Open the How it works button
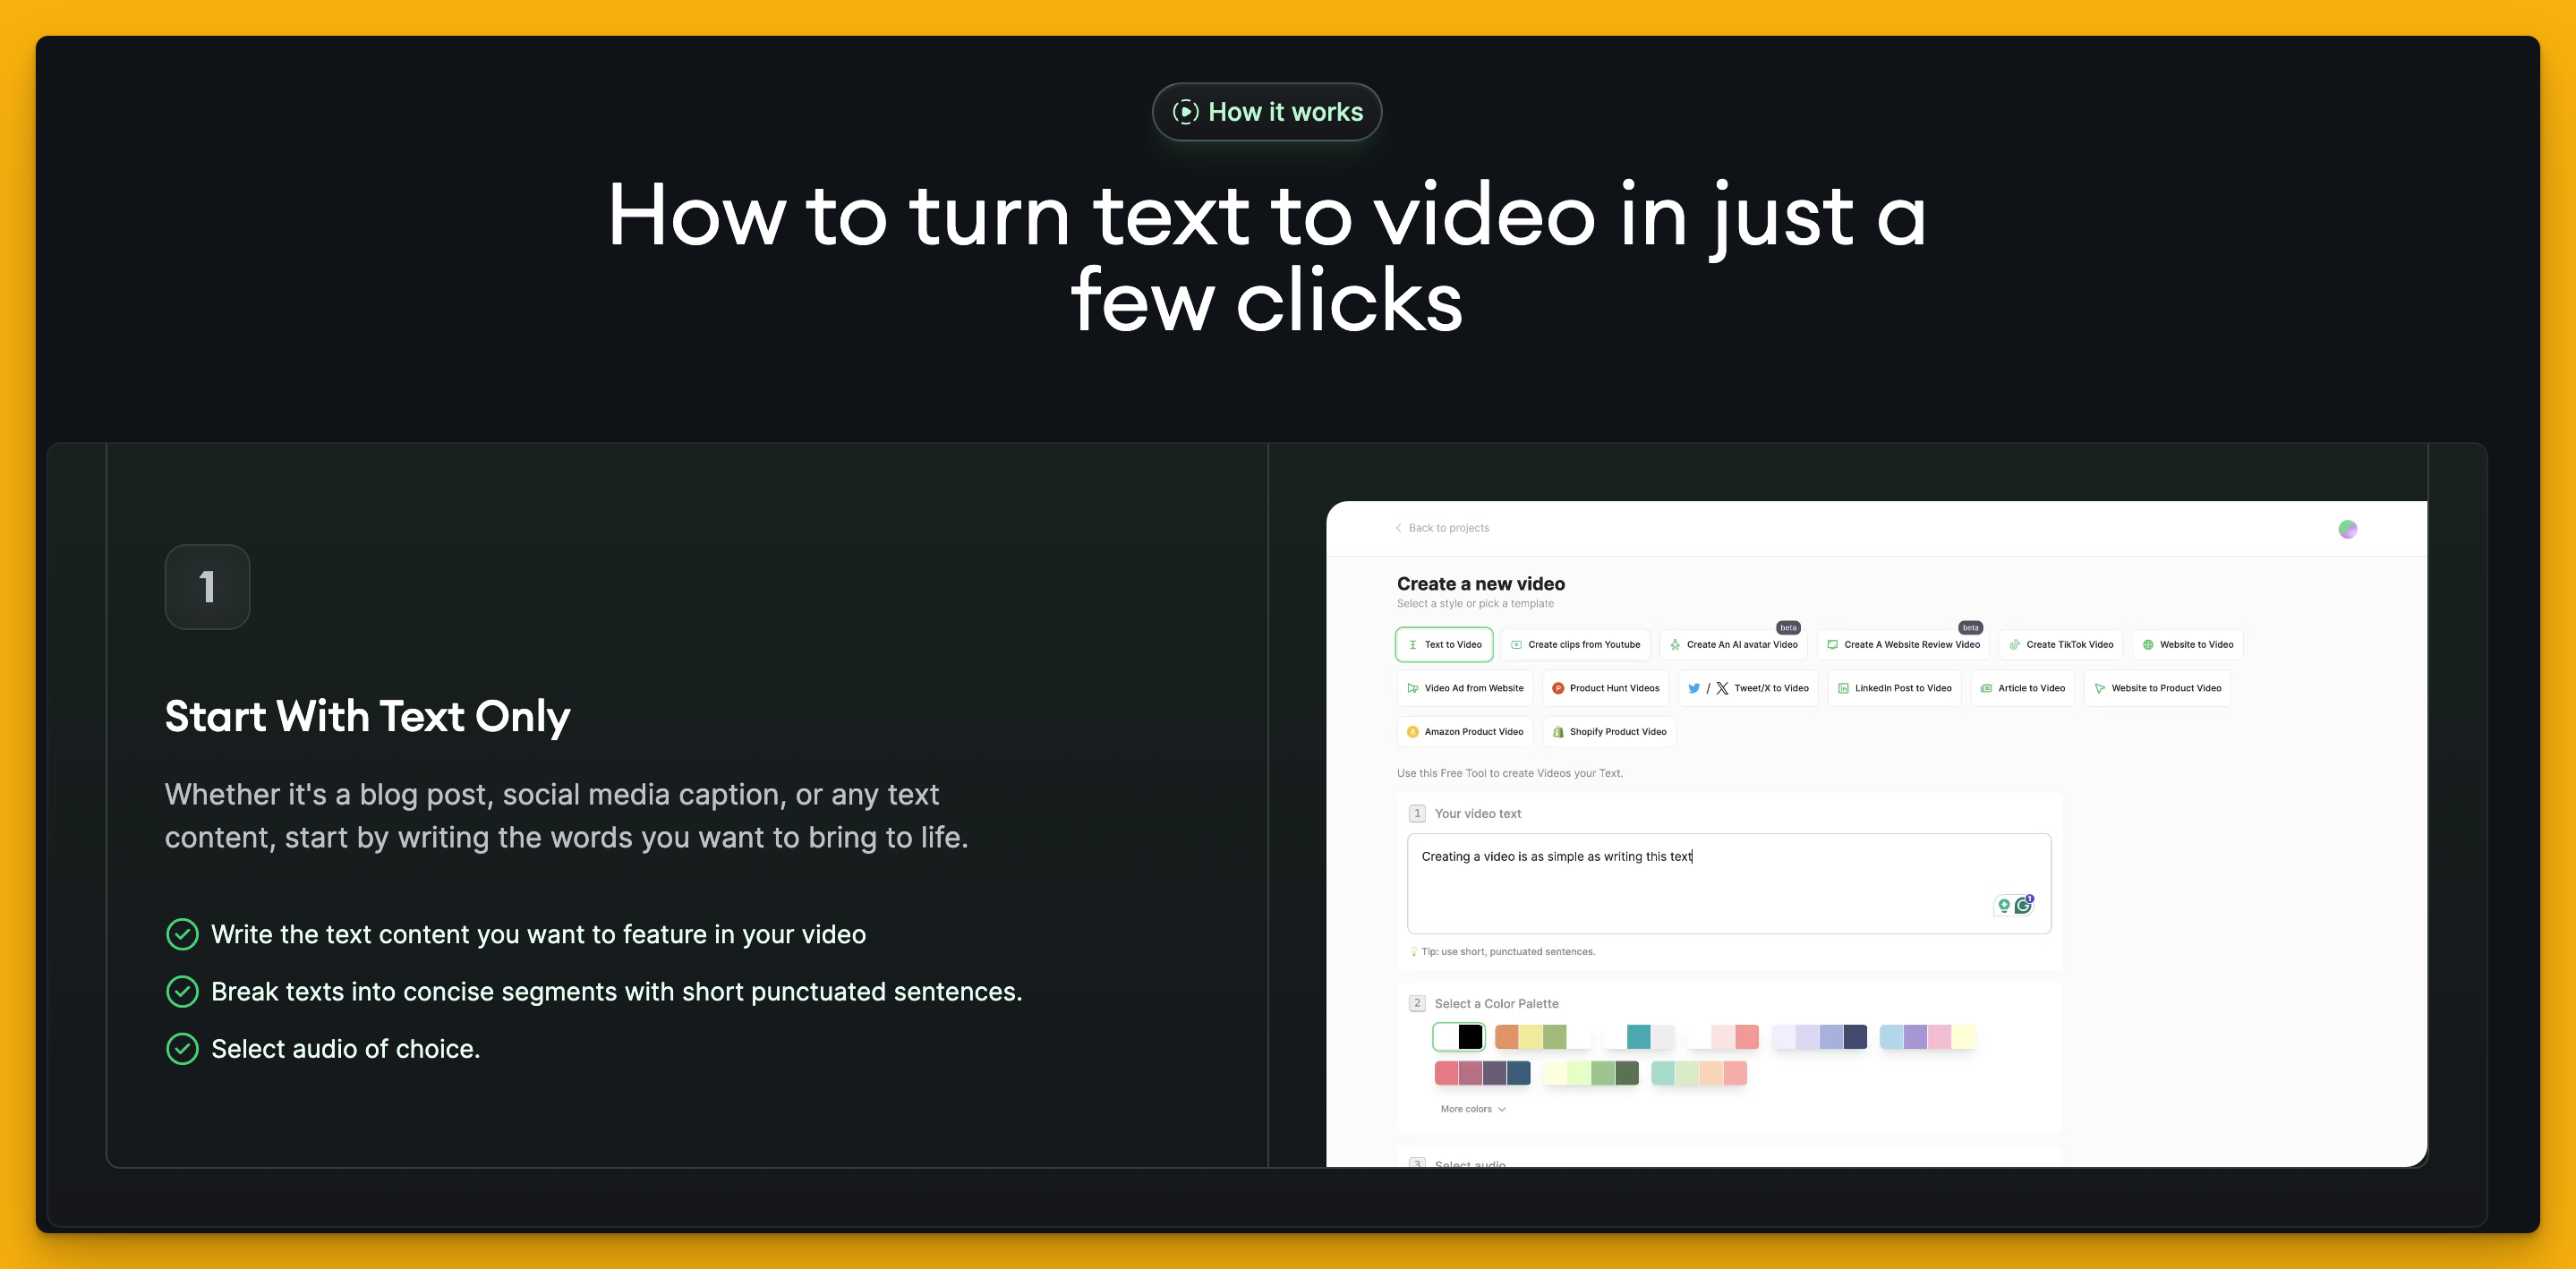The width and height of the screenshot is (2576, 1269). [x=1267, y=112]
